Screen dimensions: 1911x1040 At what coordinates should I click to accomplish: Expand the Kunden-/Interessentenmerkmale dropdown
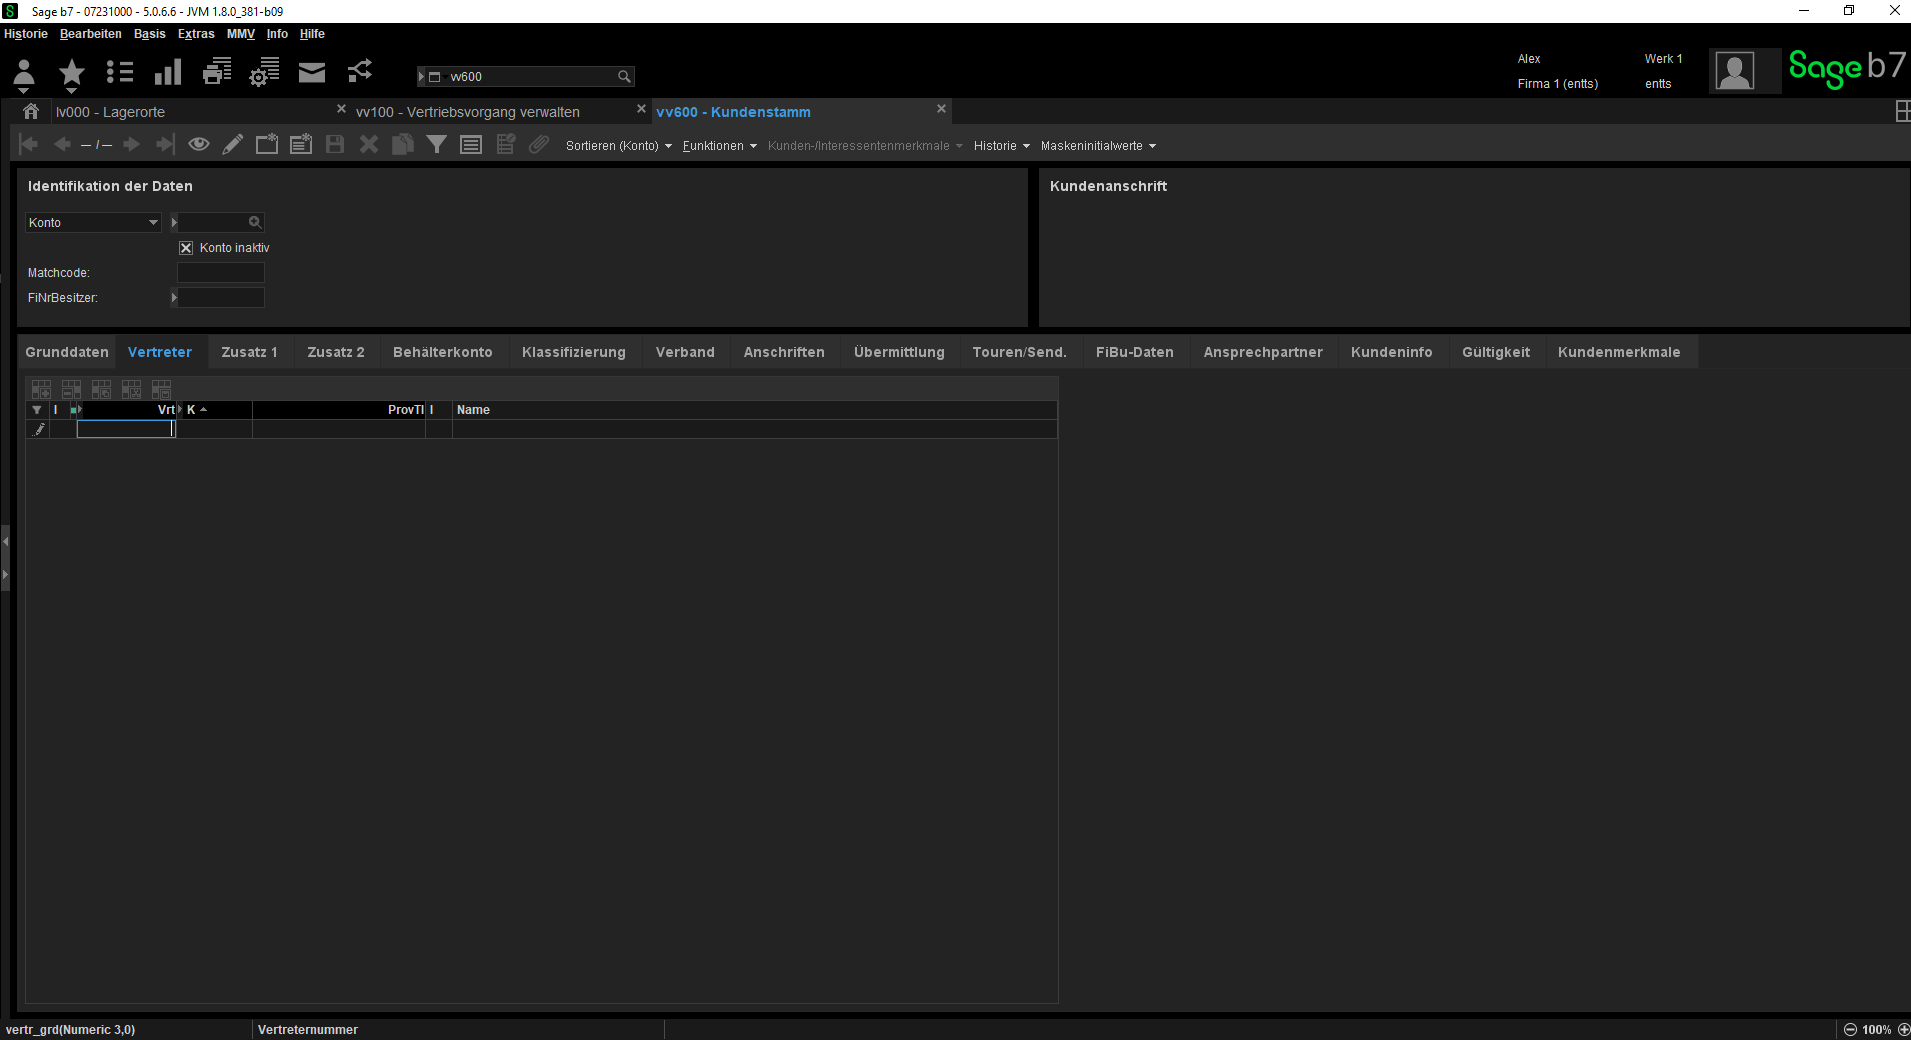pyautogui.click(x=865, y=146)
